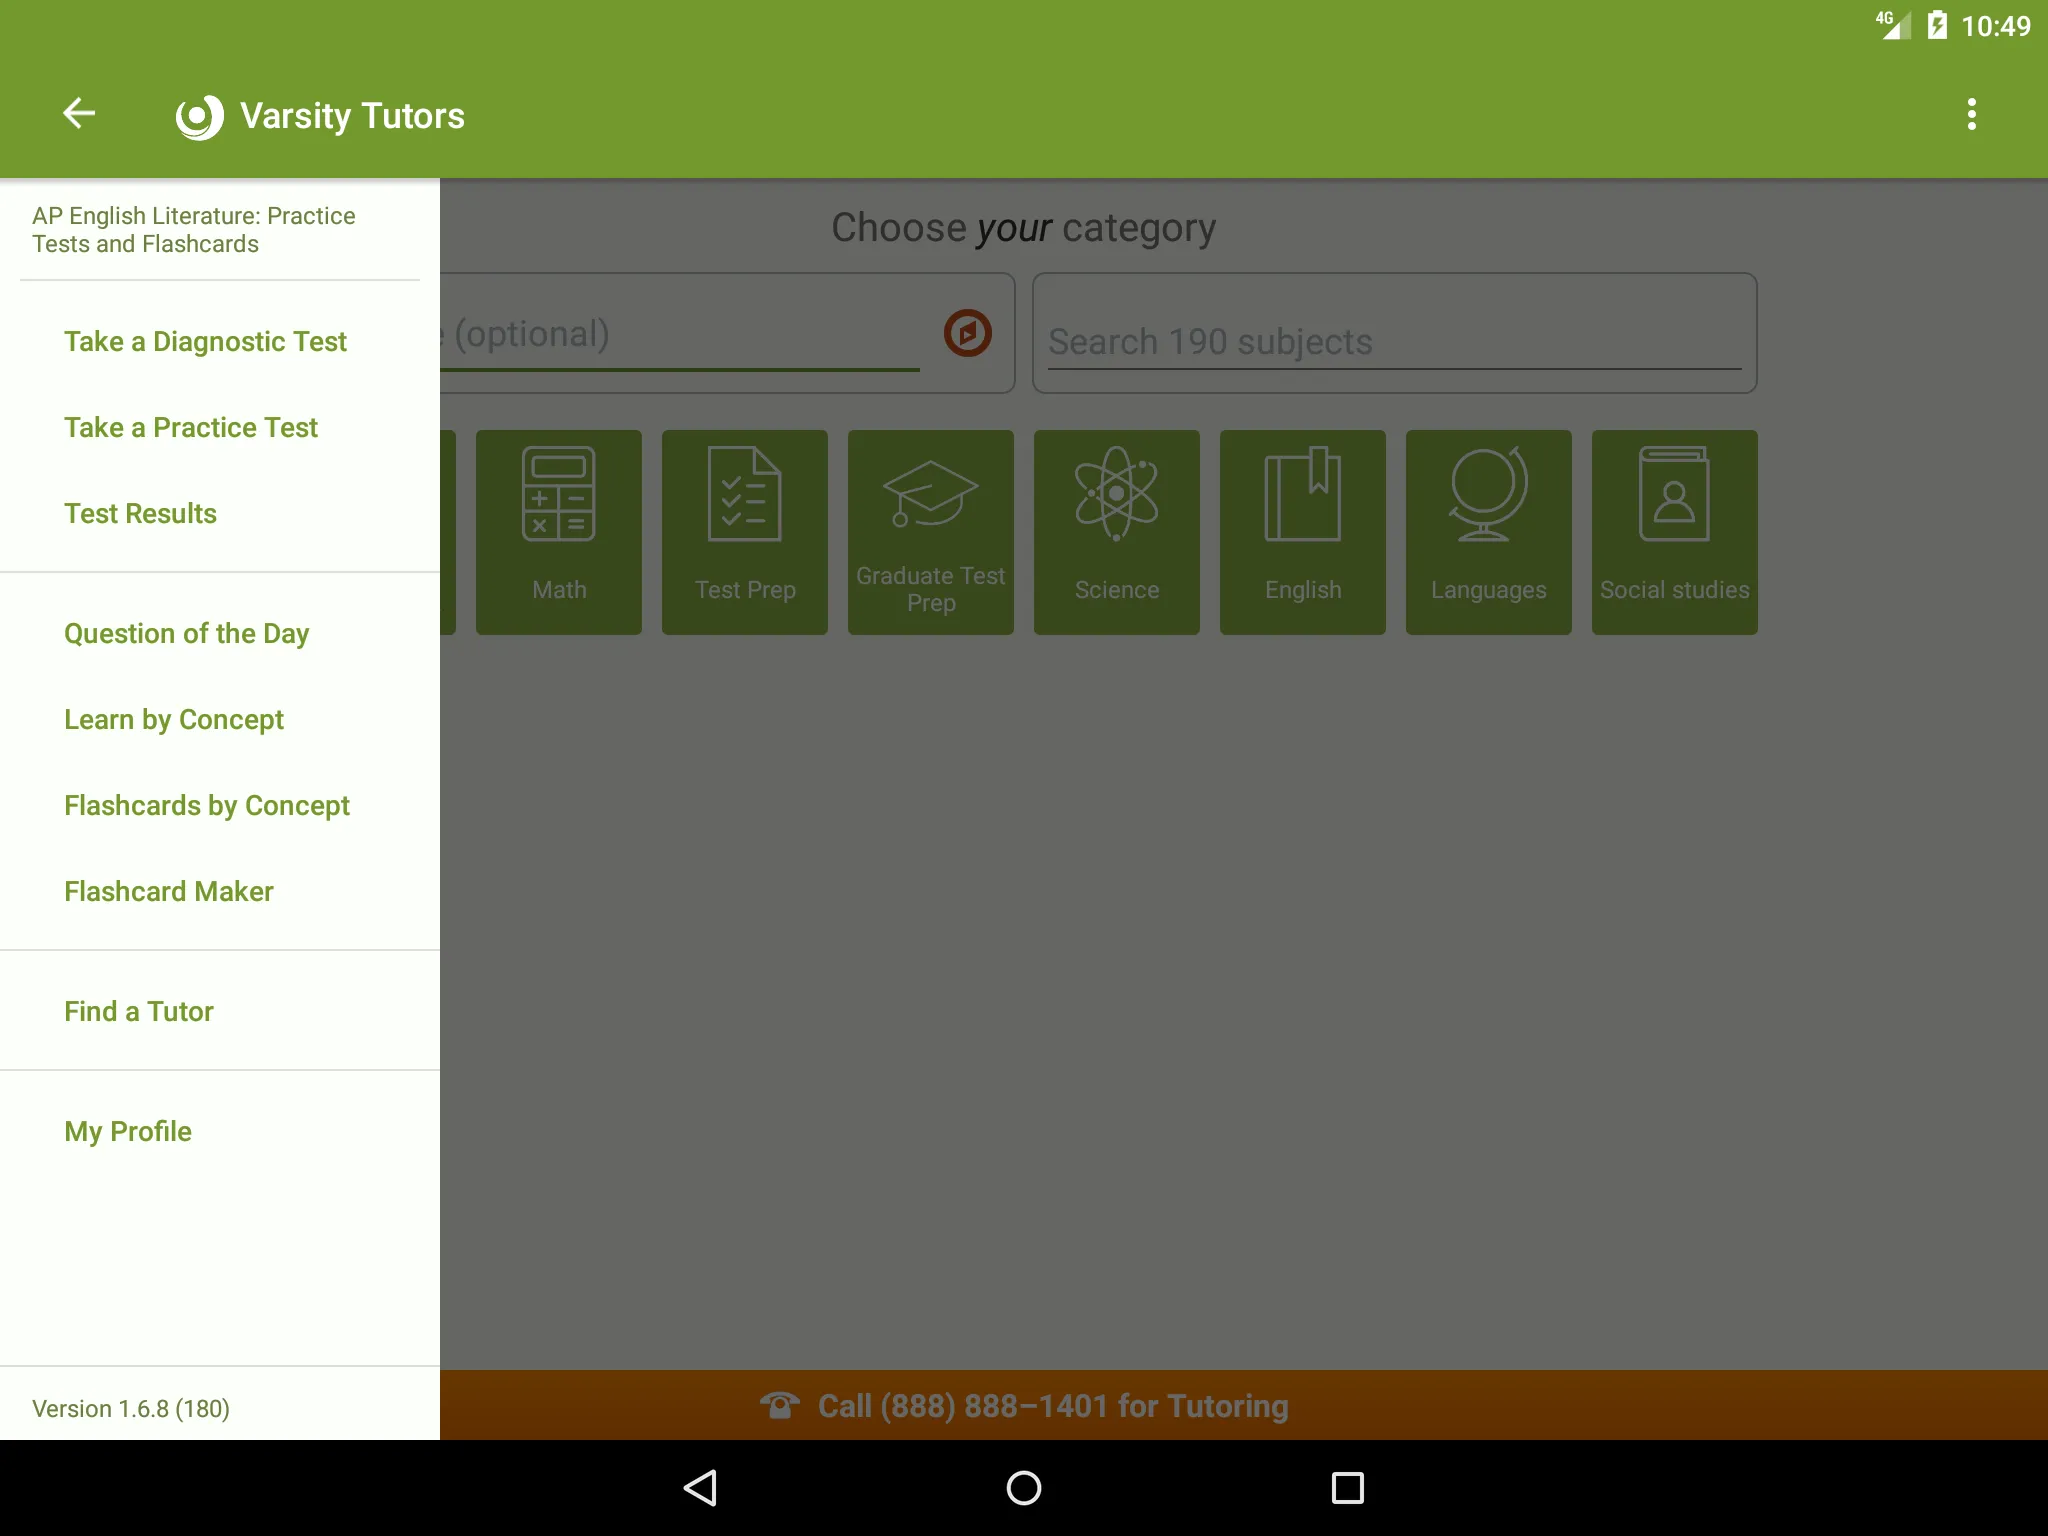Open Find a Tutor section

139,1010
